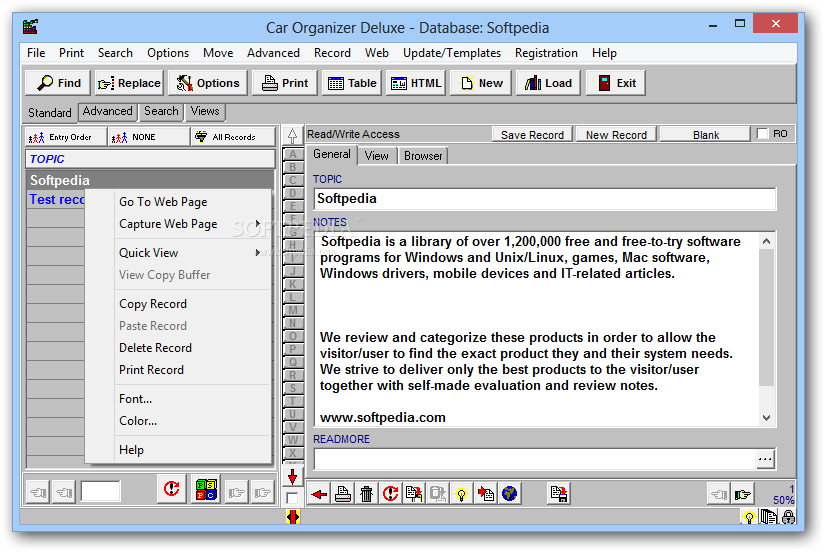Click the printer icon in the record toolbar
The width and height of the screenshot is (825, 552).
click(x=343, y=494)
